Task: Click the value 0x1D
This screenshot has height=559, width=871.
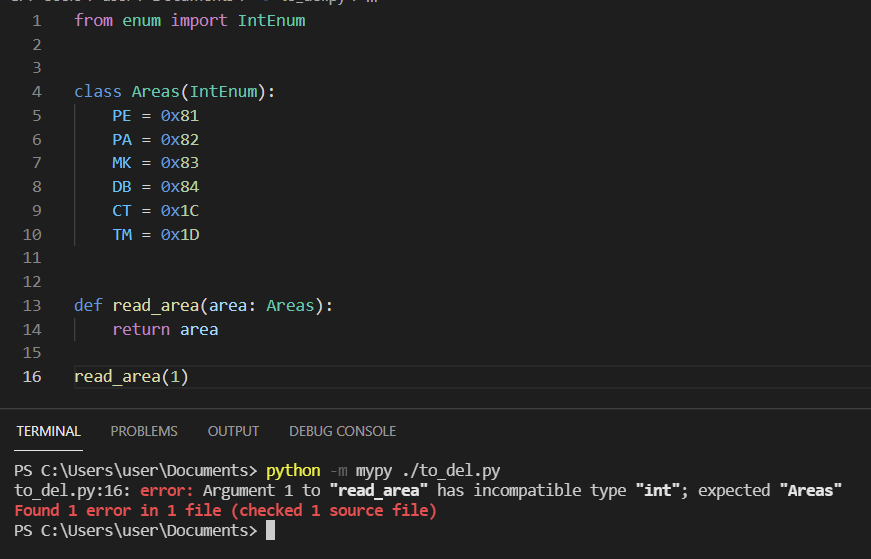Action: pyautogui.click(x=180, y=234)
